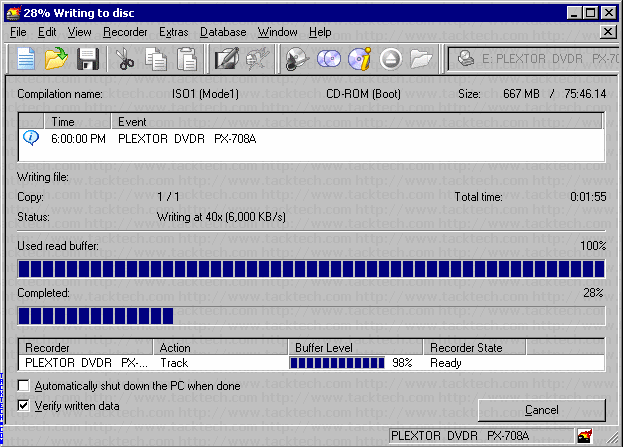Open the Help menu
Image resolution: width=623 pixels, height=447 pixels.
point(320,32)
